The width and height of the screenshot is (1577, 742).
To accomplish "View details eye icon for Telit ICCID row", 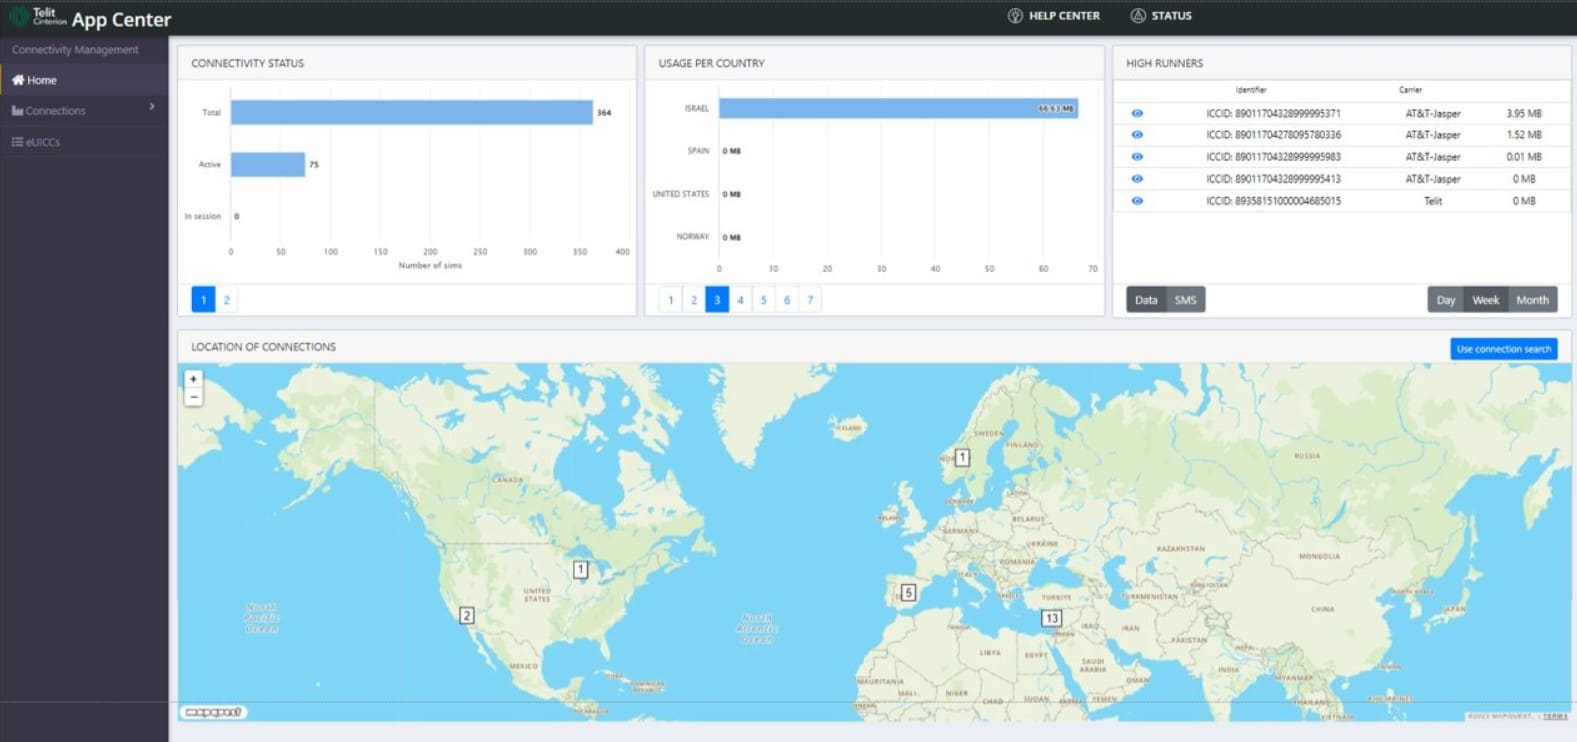I will [1137, 201].
